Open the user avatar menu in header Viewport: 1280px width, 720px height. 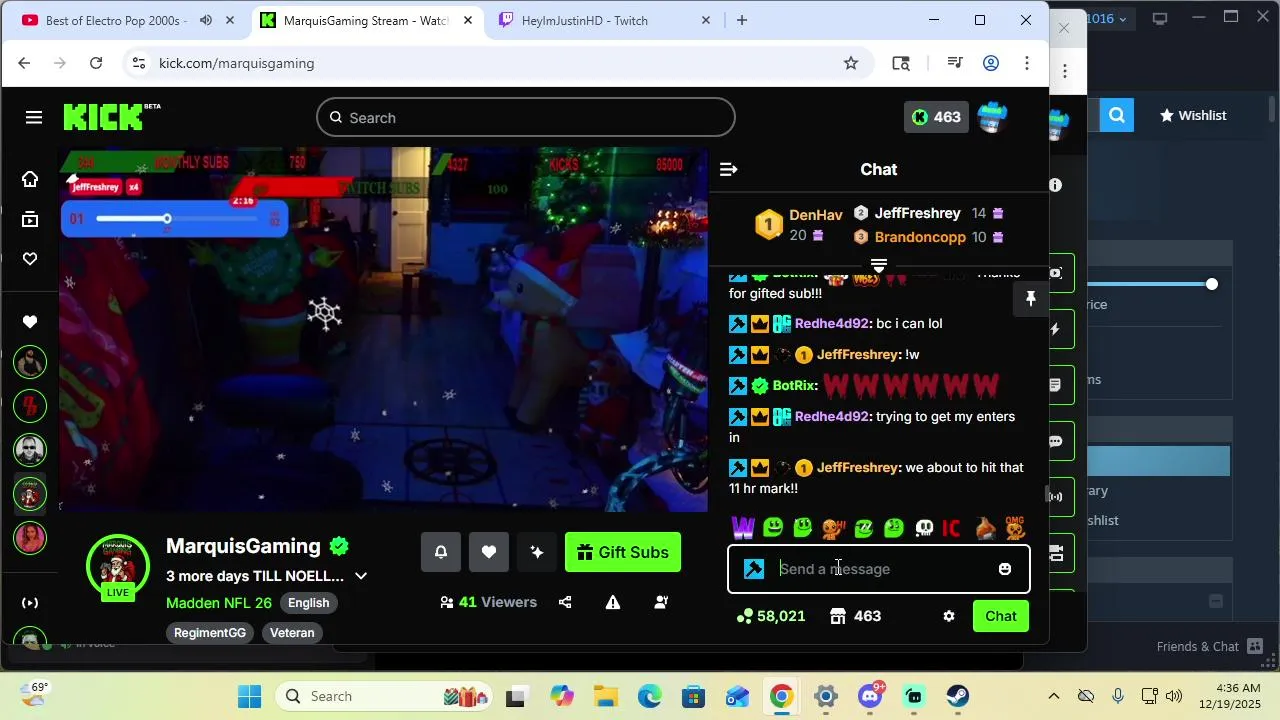(992, 117)
